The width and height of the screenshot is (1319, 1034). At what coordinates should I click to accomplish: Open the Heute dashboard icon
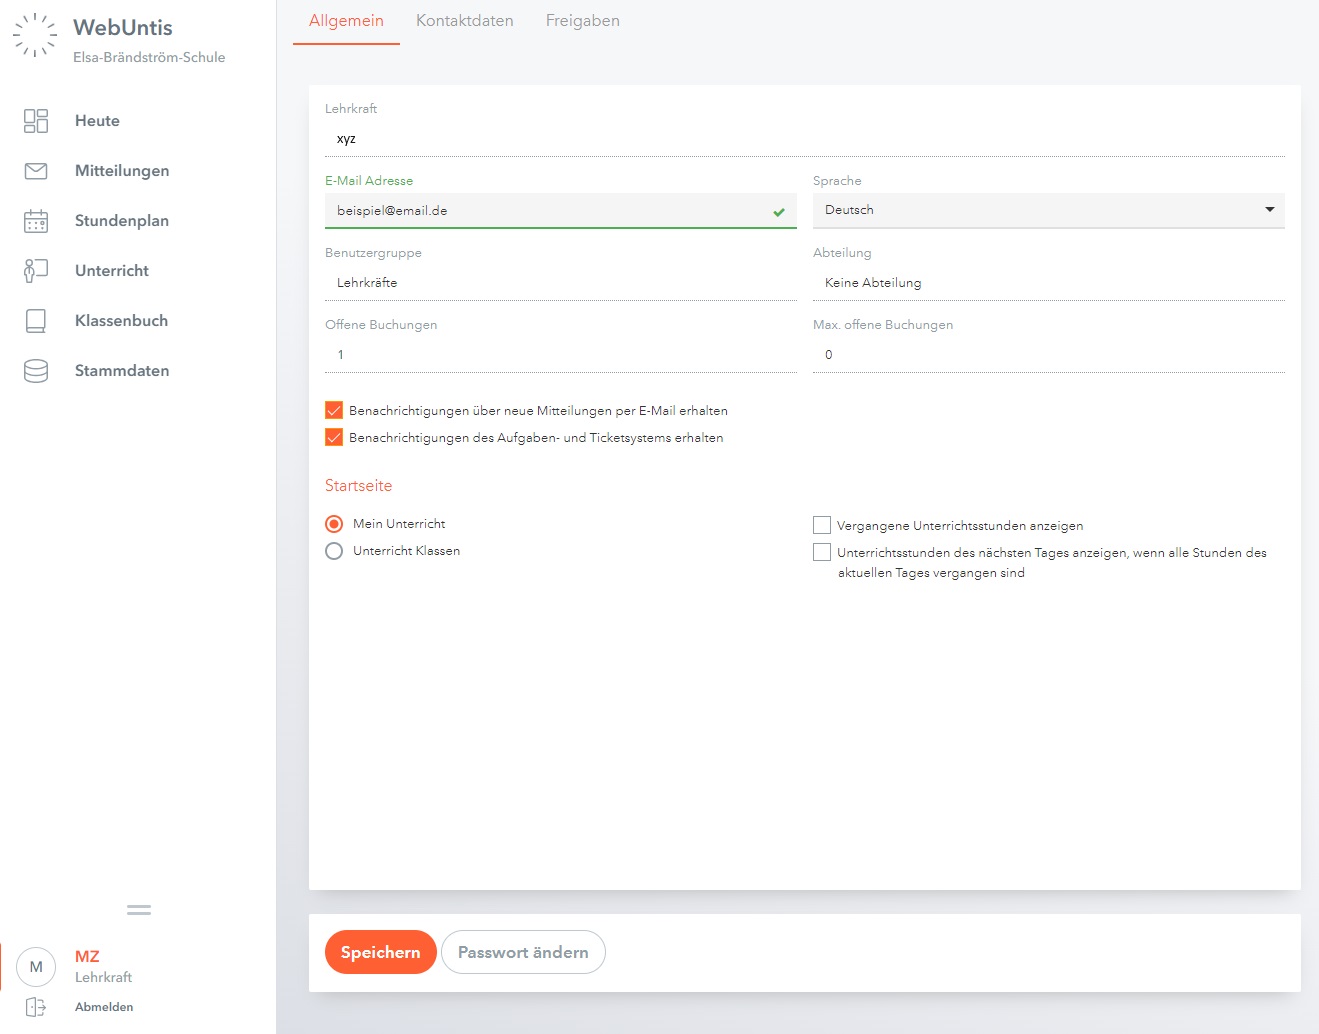(36, 121)
